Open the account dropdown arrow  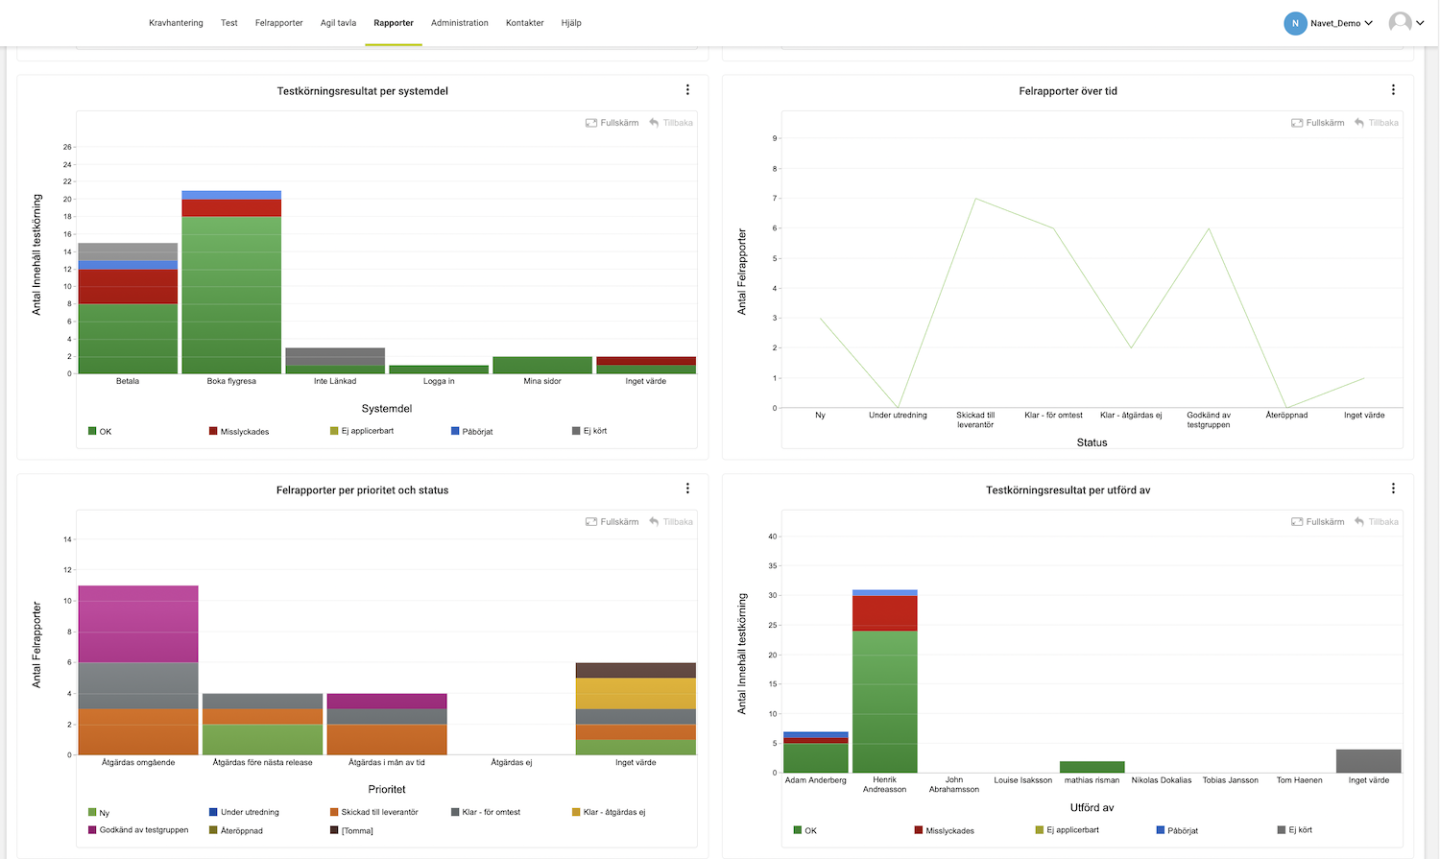click(x=1421, y=21)
